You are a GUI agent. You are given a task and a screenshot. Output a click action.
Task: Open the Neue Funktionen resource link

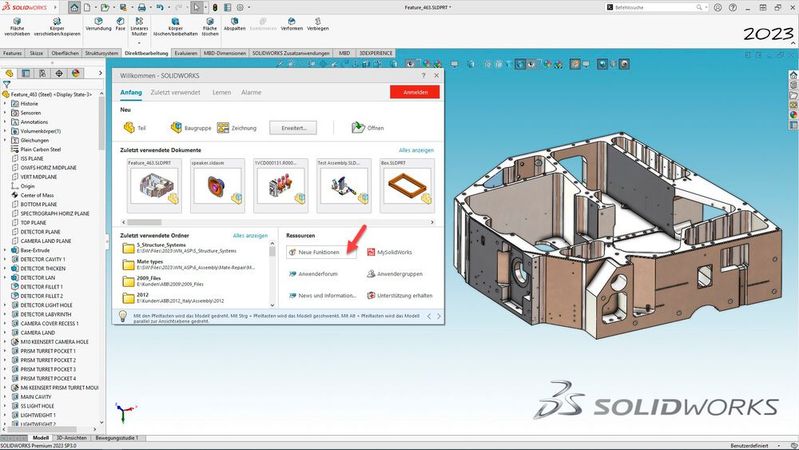tap(321, 252)
